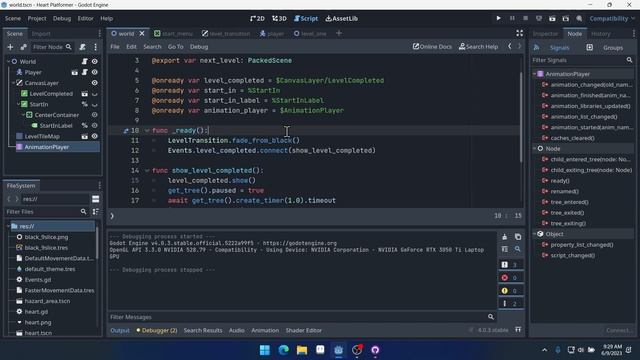Switch to the History tab
Screen dimensions: 640x360
pos(600,34)
